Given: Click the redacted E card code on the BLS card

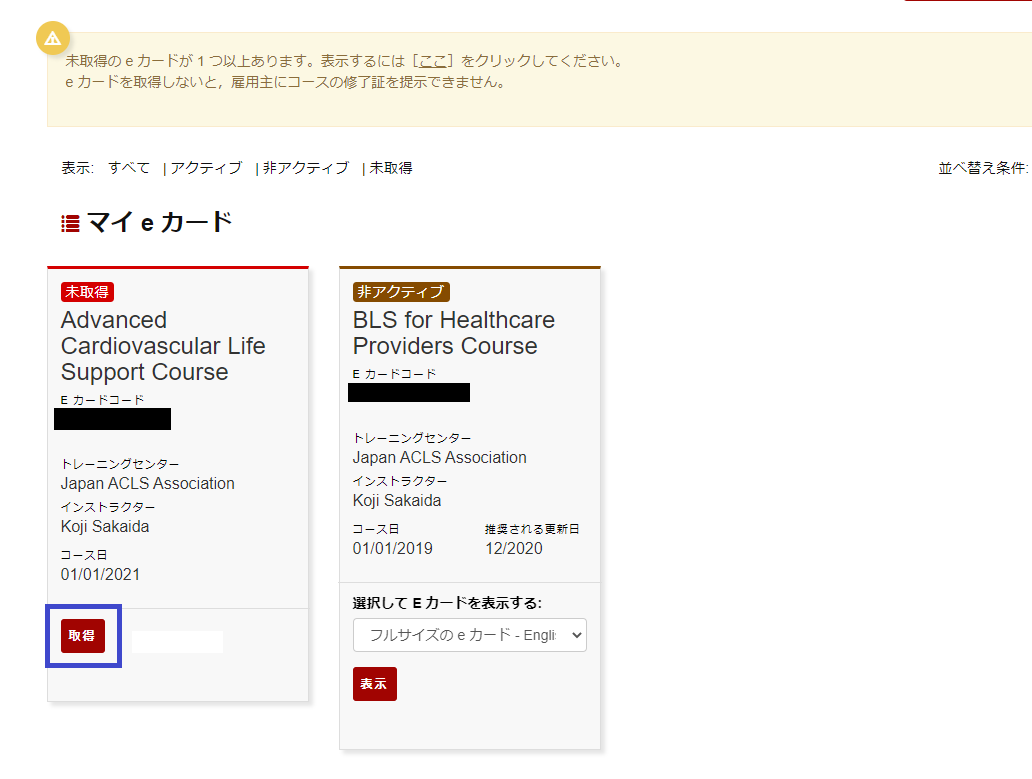Looking at the screenshot, I should pyautogui.click(x=408, y=392).
